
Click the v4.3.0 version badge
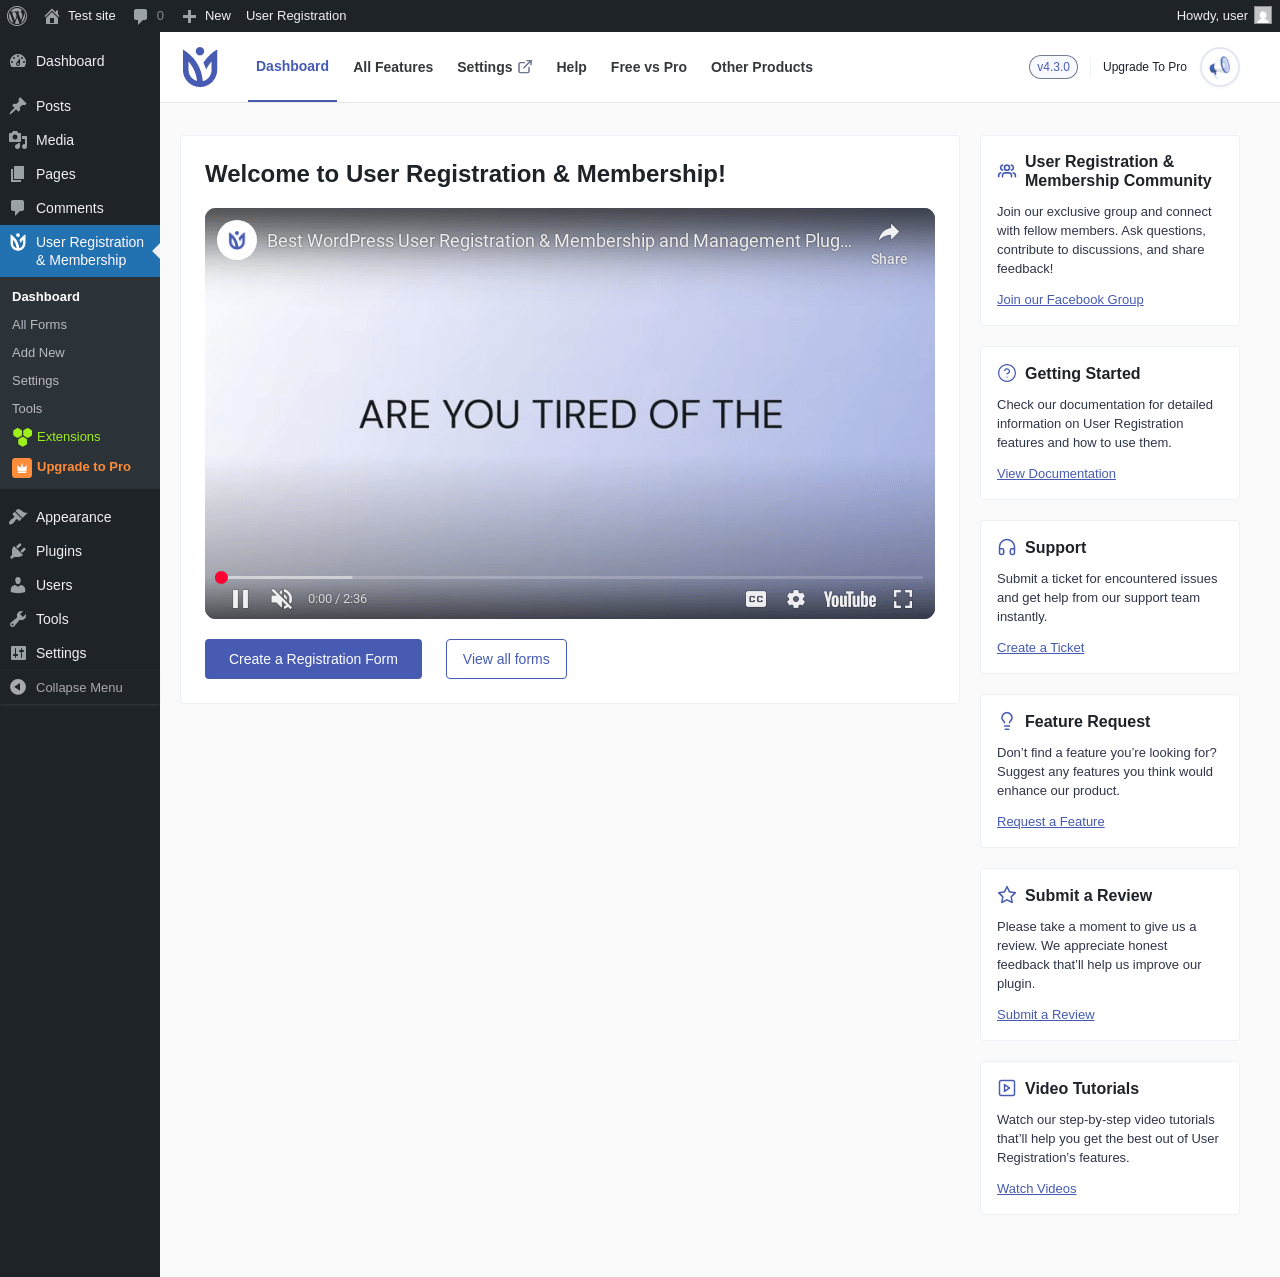[1053, 67]
